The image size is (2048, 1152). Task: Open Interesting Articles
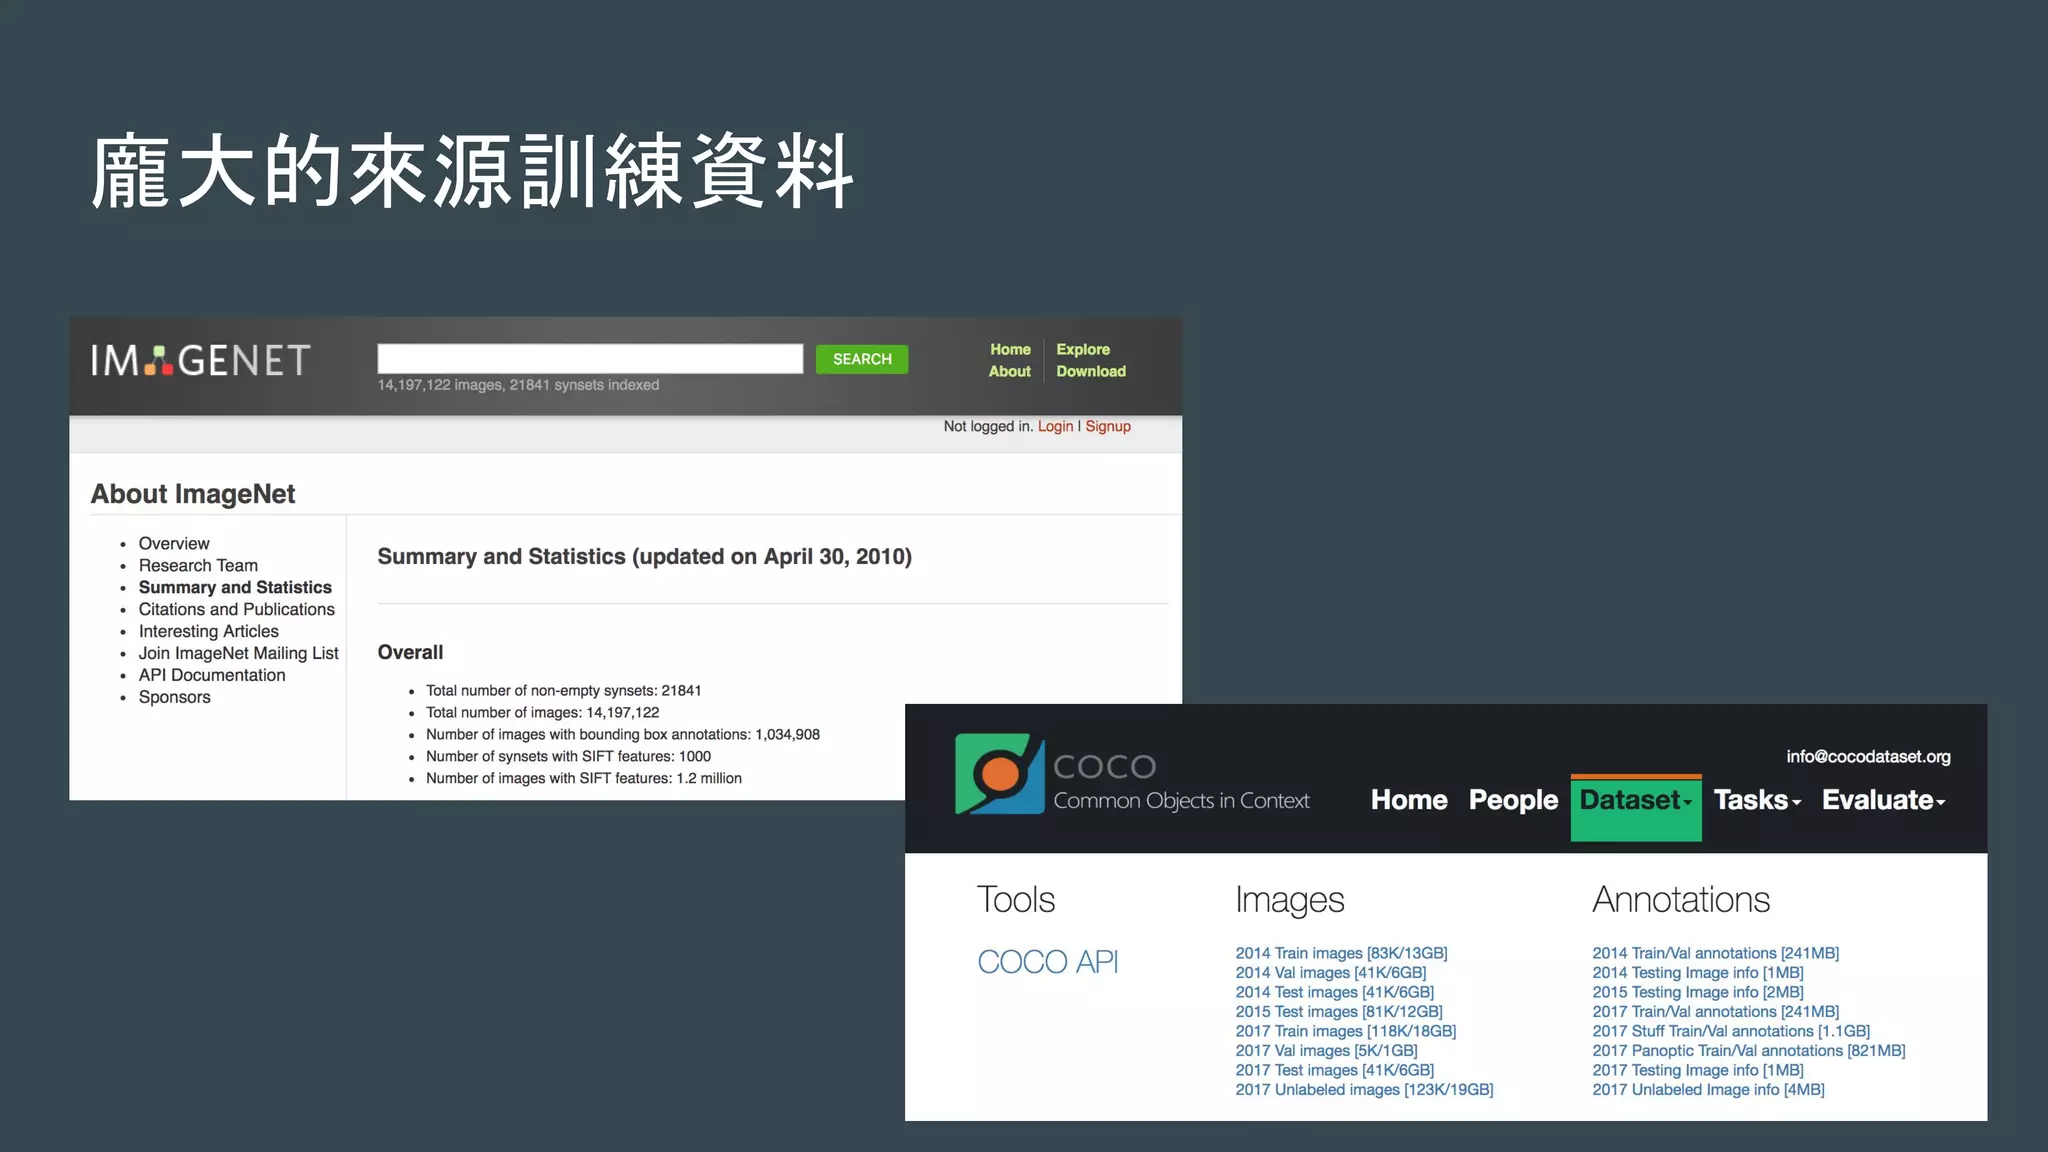point(209,631)
